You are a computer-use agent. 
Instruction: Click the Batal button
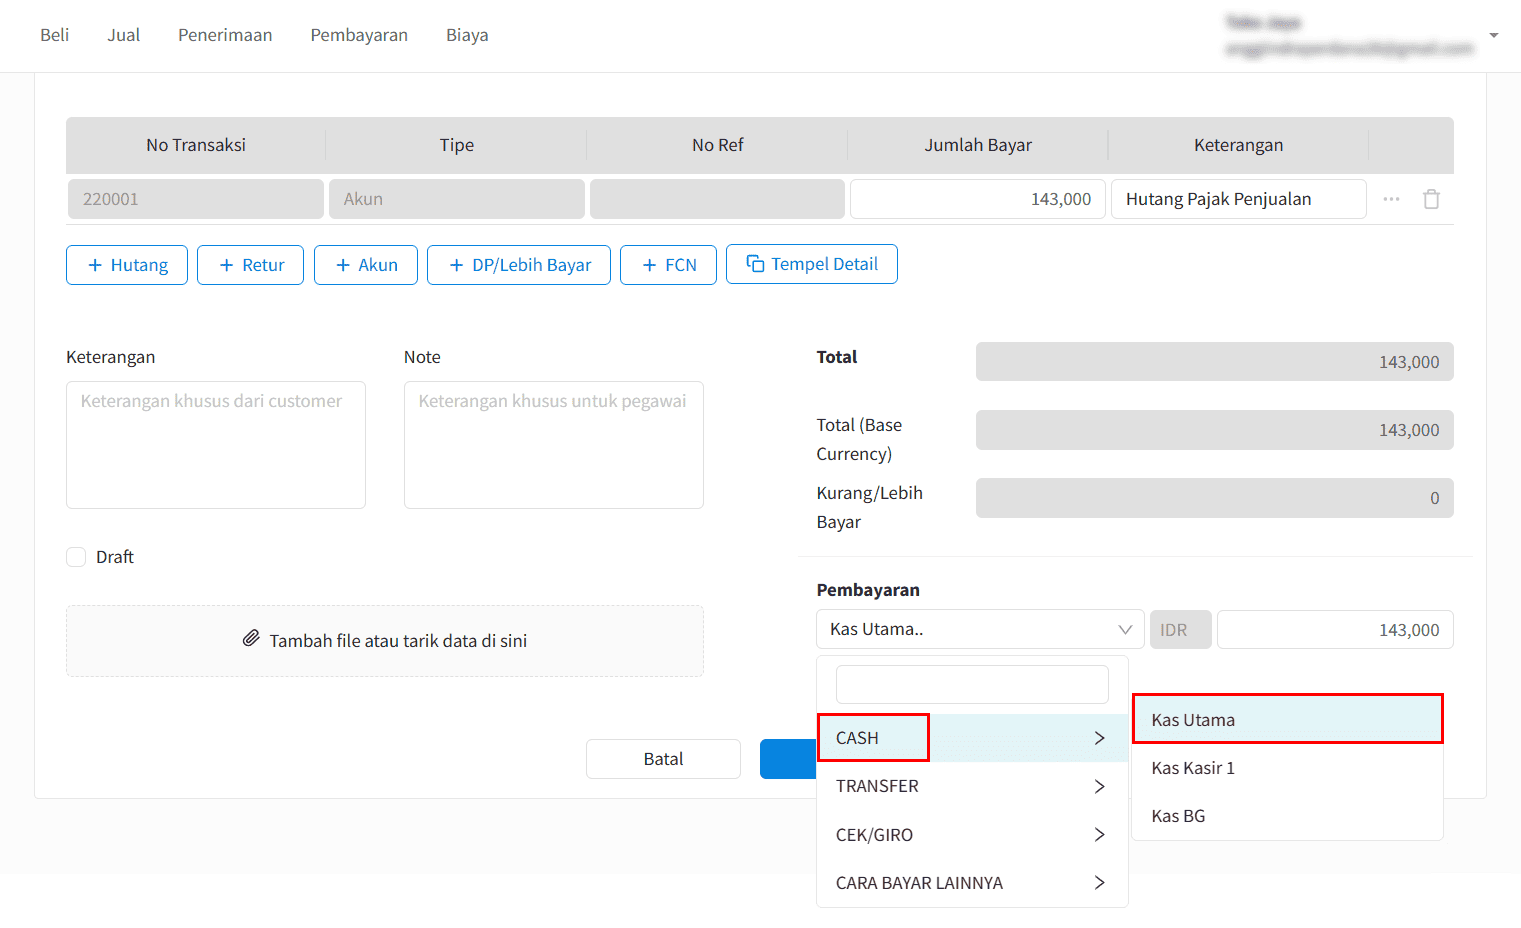click(x=663, y=759)
